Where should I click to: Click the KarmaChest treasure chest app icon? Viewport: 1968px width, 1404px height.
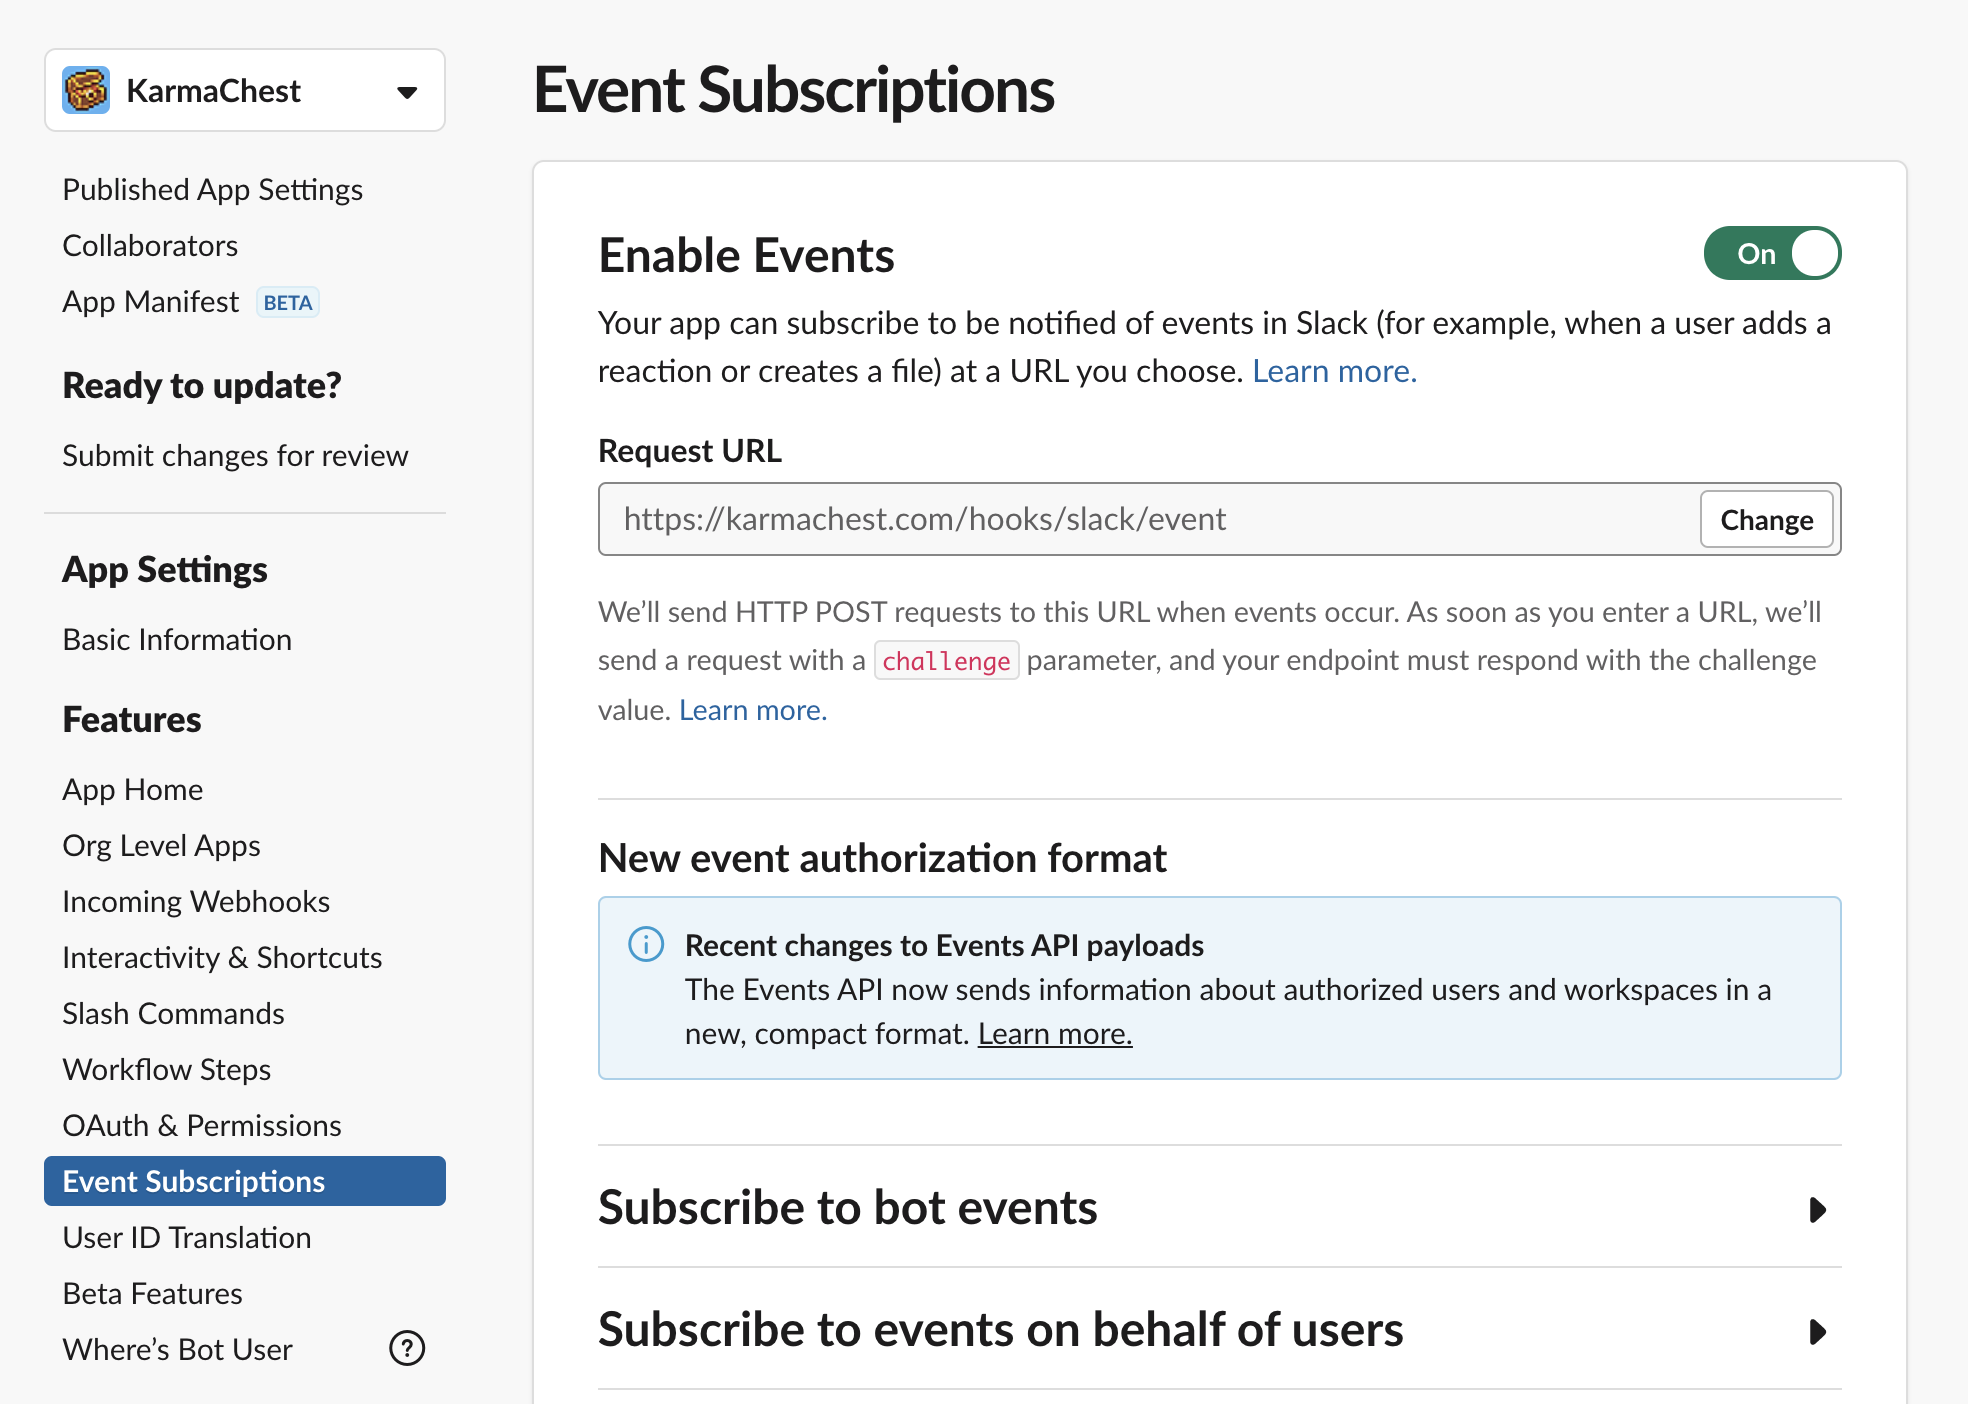86,91
